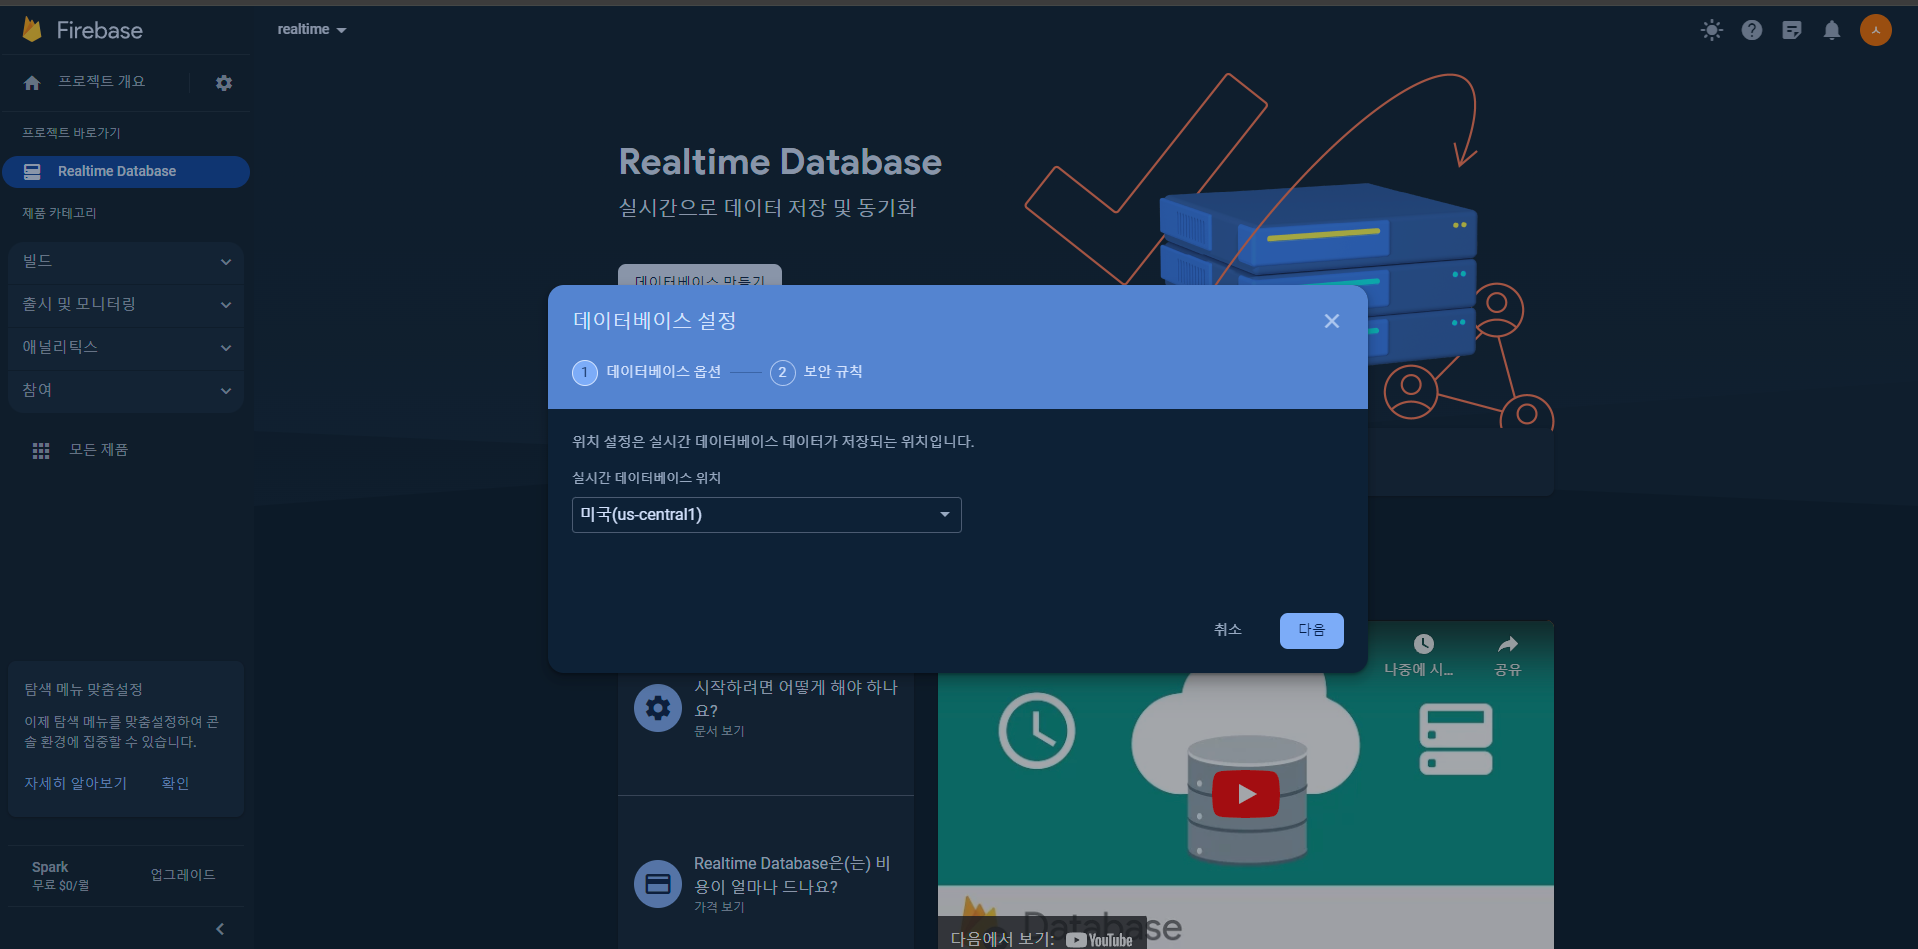Screen dimensions: 1918x949
Task: Expand the 참여 category
Action: point(126,390)
